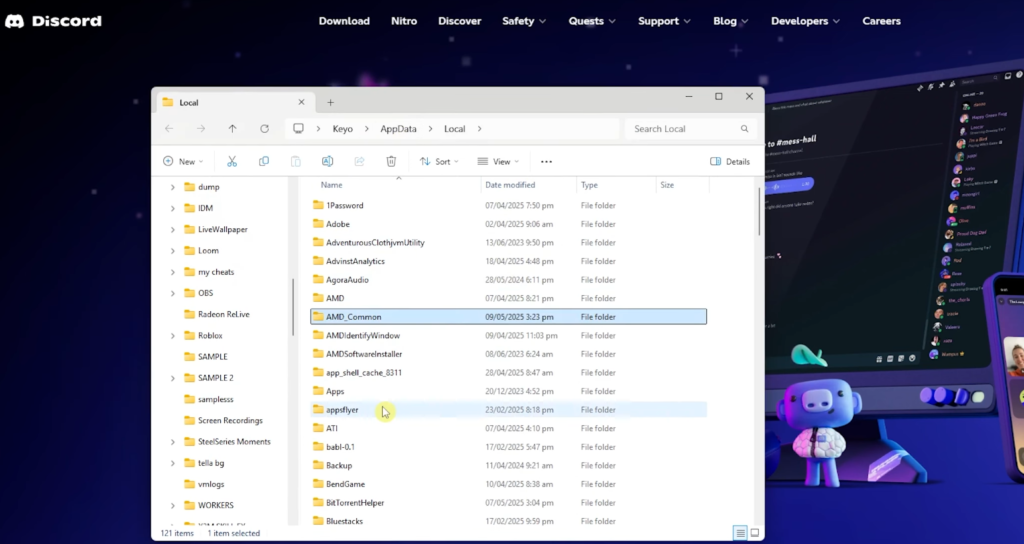Refresh the Local folder view
The width and height of the screenshot is (1024, 544).
[264, 129]
